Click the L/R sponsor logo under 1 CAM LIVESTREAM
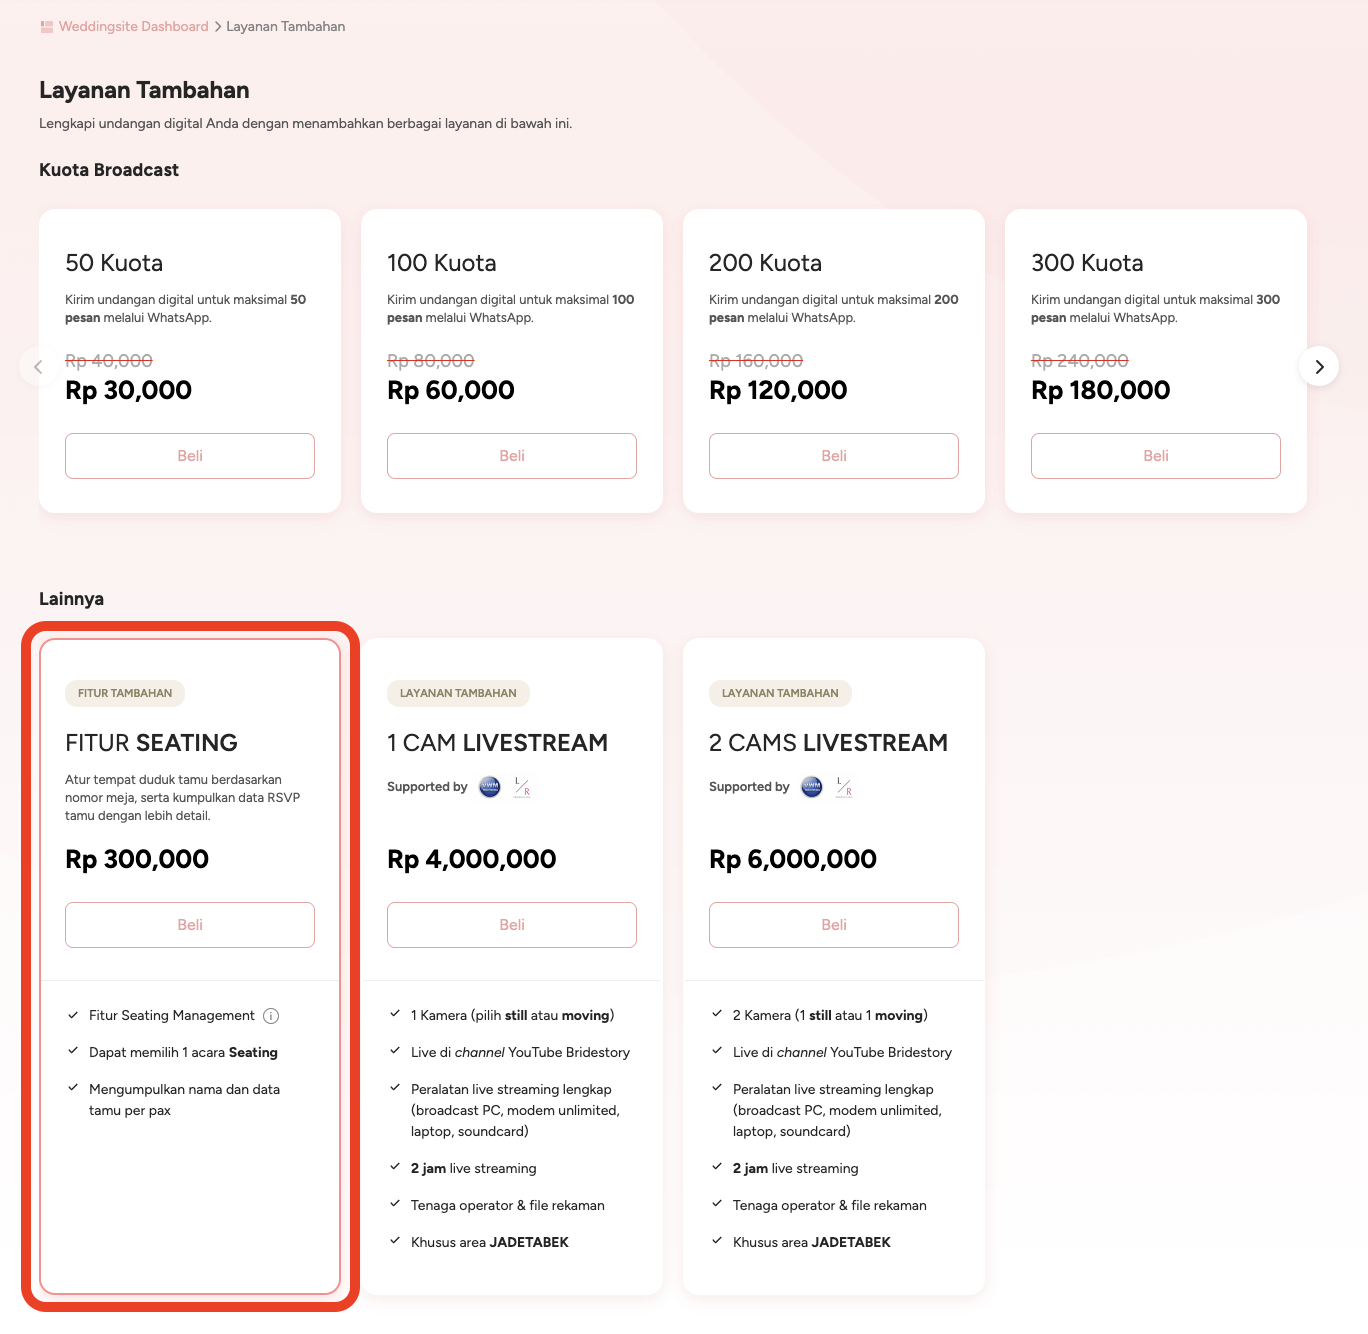Image resolution: width=1368 pixels, height=1334 pixels. tap(522, 787)
